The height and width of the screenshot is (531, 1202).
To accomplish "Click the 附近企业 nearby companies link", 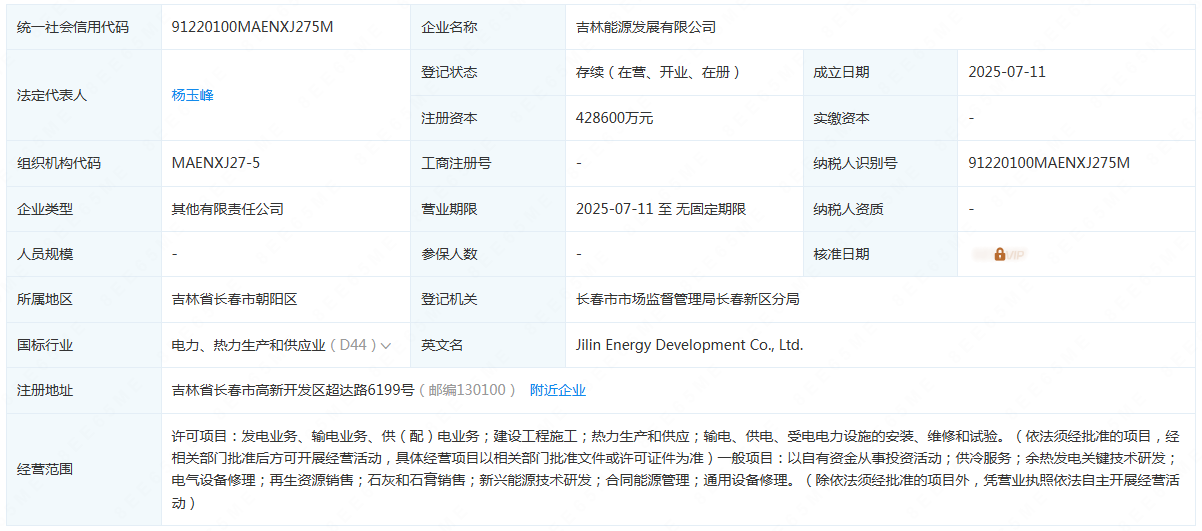I will [557, 390].
